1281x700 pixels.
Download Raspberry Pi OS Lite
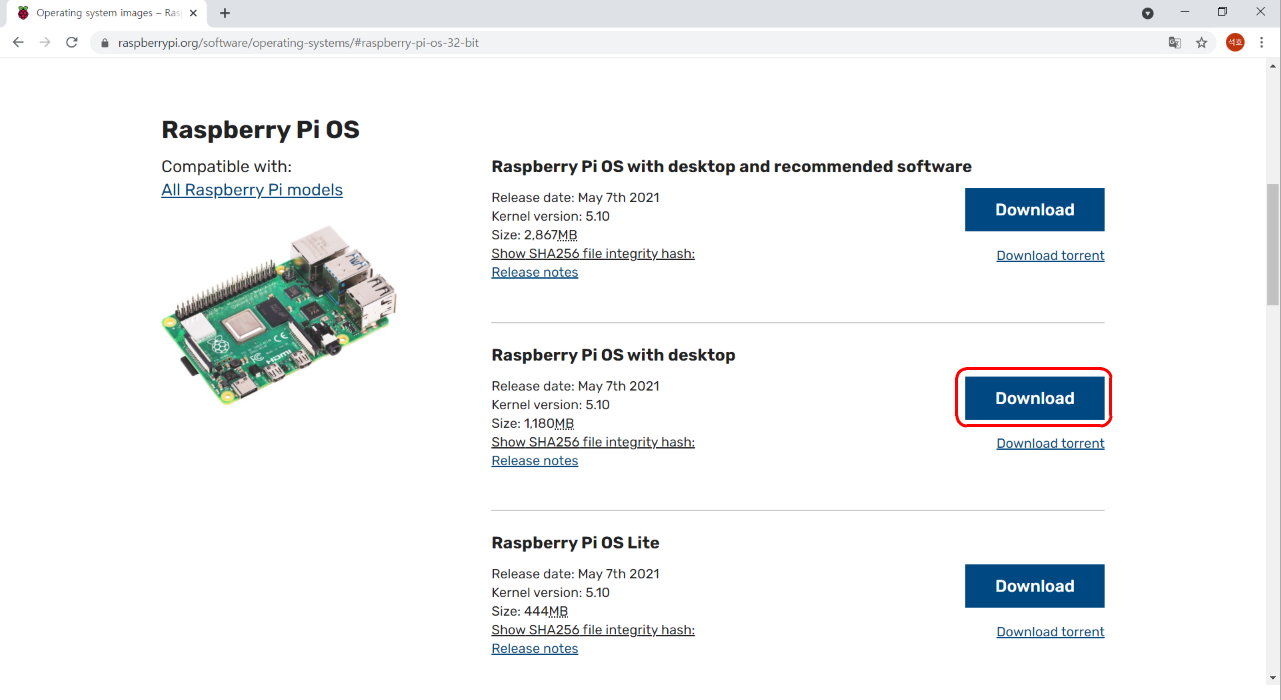[x=1035, y=586]
